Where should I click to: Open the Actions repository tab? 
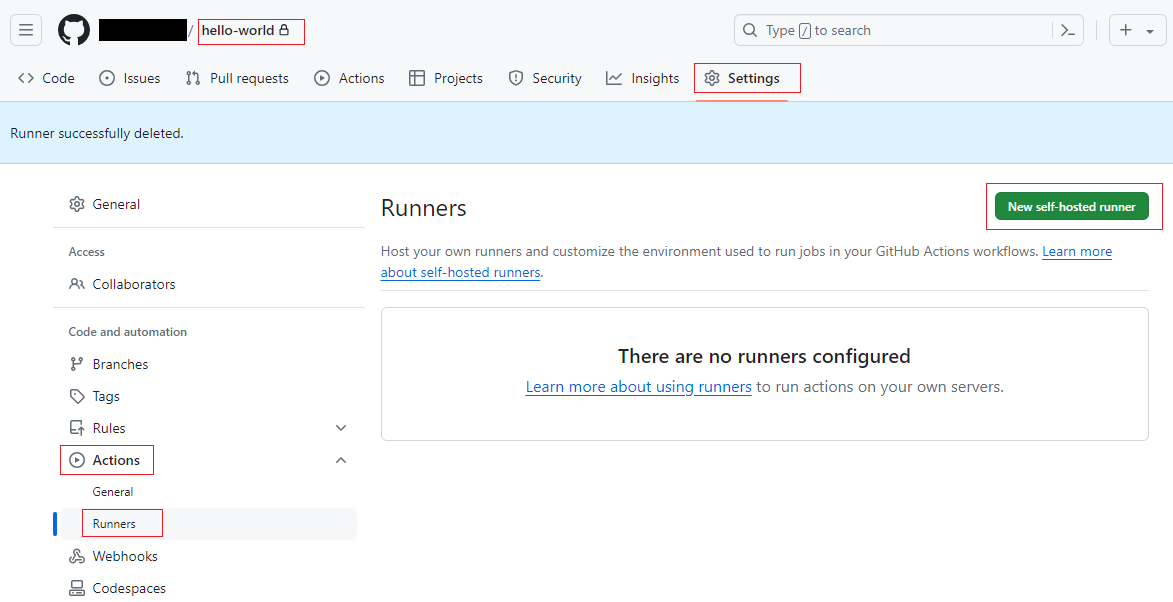pos(349,79)
